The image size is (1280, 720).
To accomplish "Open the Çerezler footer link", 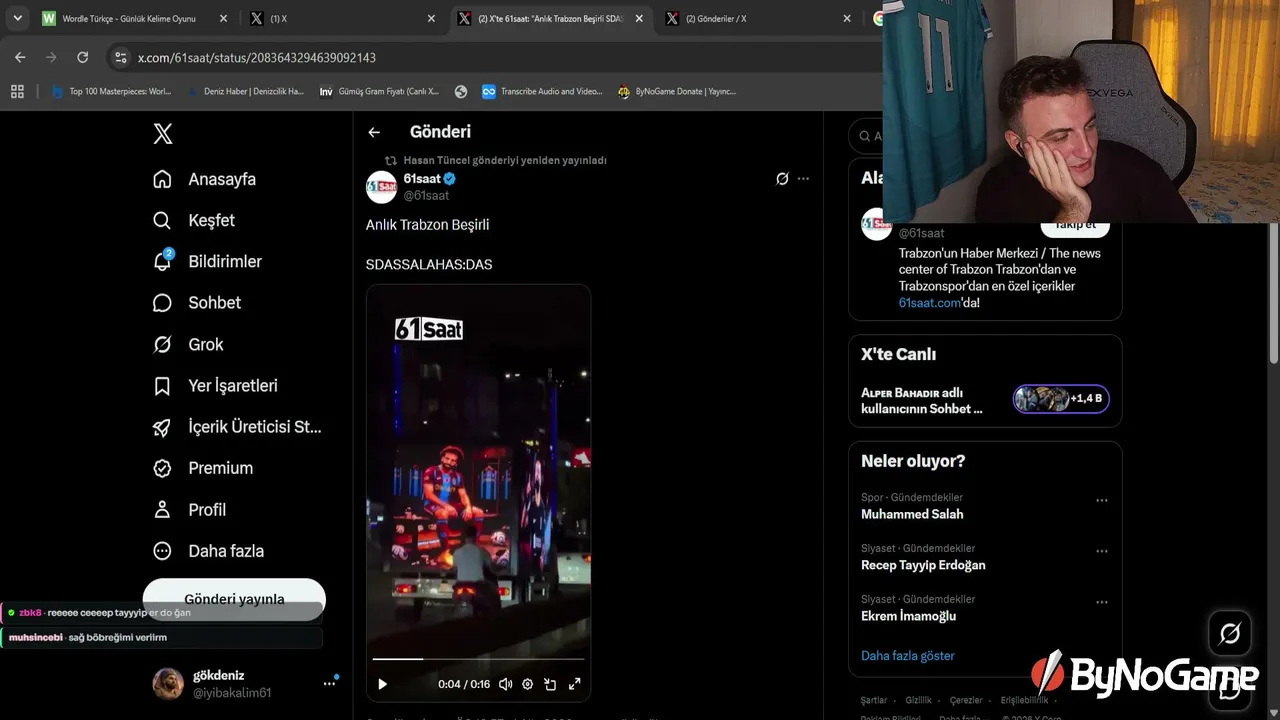I will (966, 700).
